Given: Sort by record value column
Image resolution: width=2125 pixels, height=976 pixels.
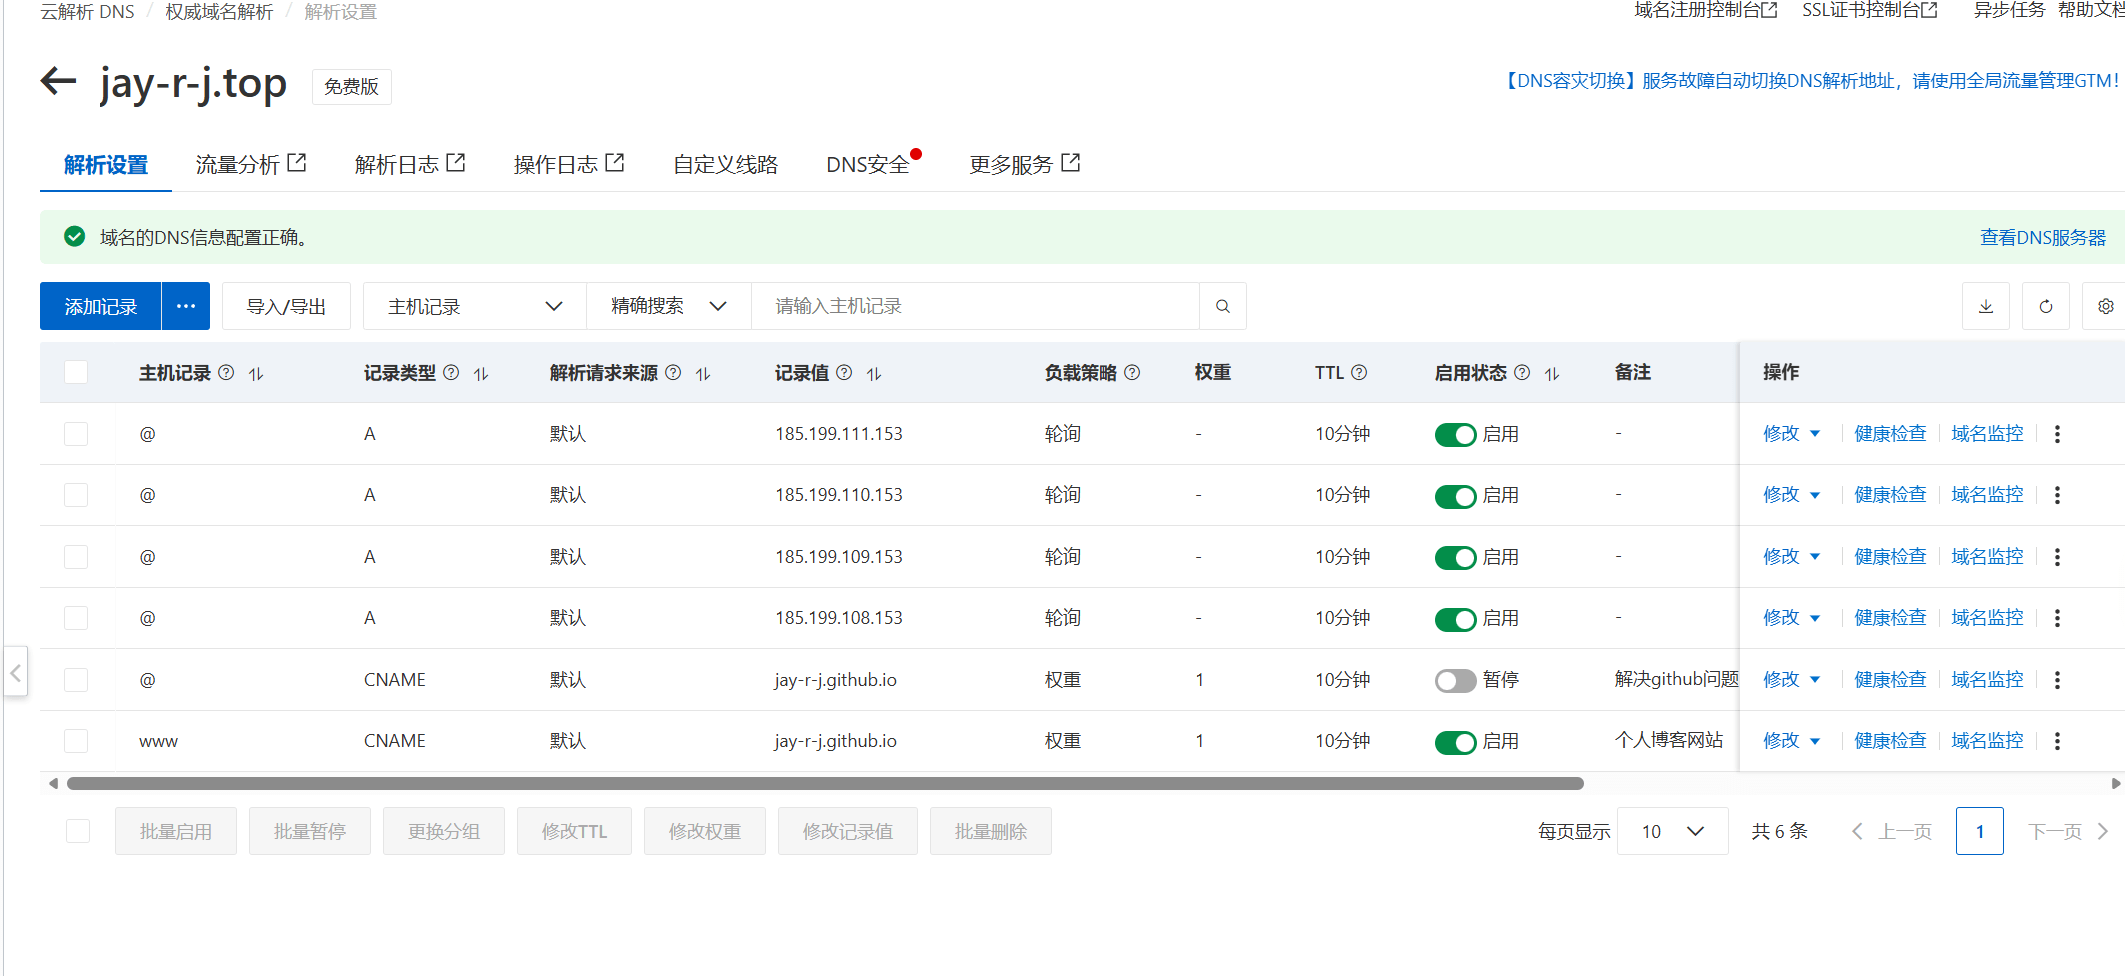Looking at the screenshot, I should [874, 373].
